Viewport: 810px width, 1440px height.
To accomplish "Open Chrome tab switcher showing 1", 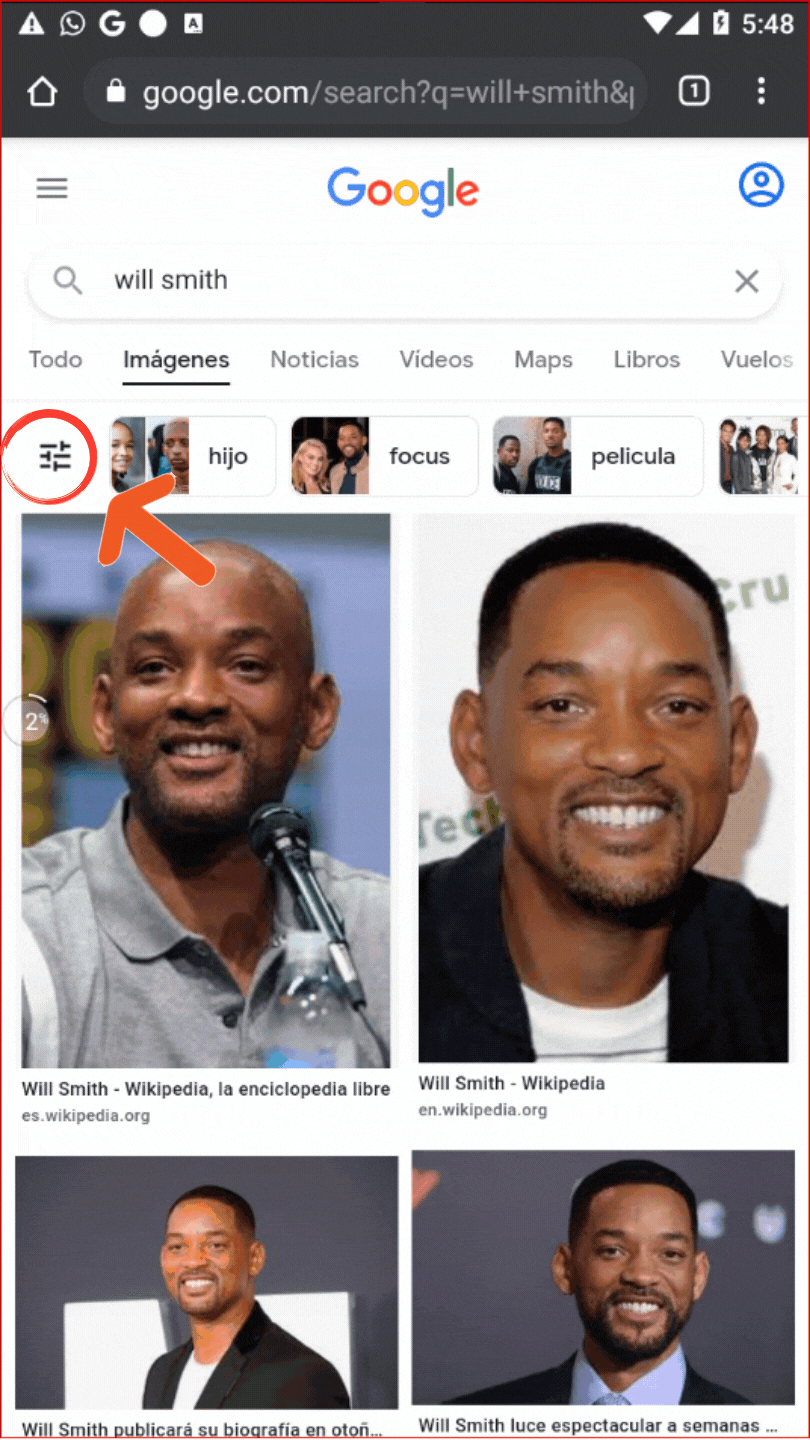I will 694,92.
